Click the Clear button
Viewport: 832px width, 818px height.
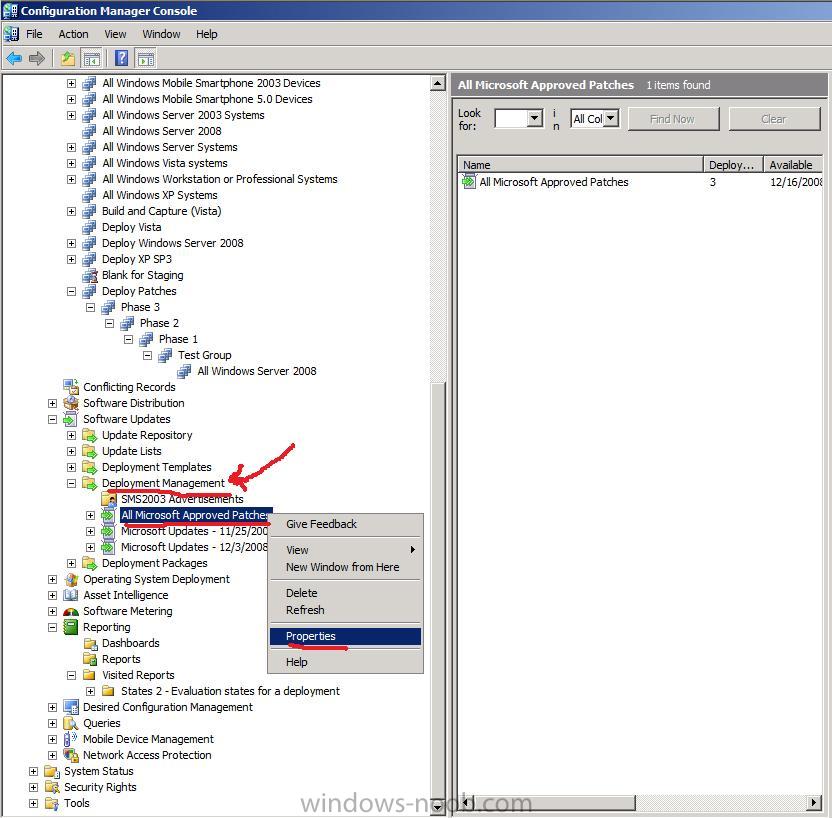point(774,119)
